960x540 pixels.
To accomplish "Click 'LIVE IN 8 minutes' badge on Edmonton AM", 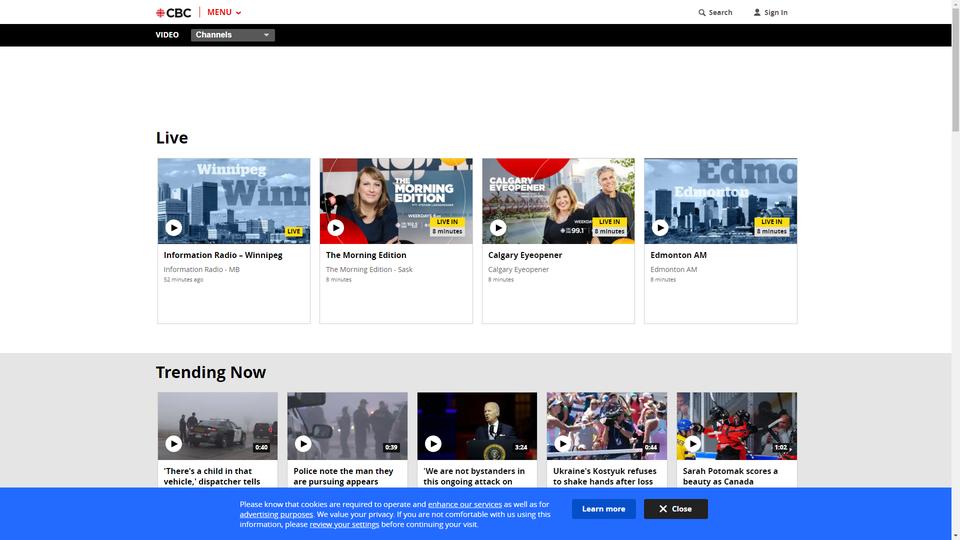I will click(771, 227).
